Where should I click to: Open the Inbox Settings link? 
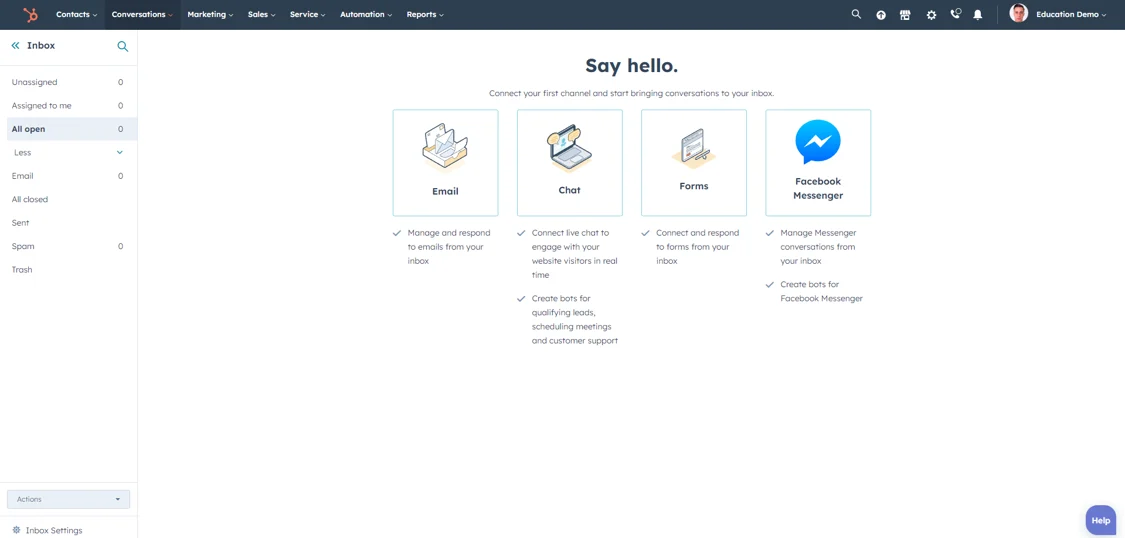54,531
